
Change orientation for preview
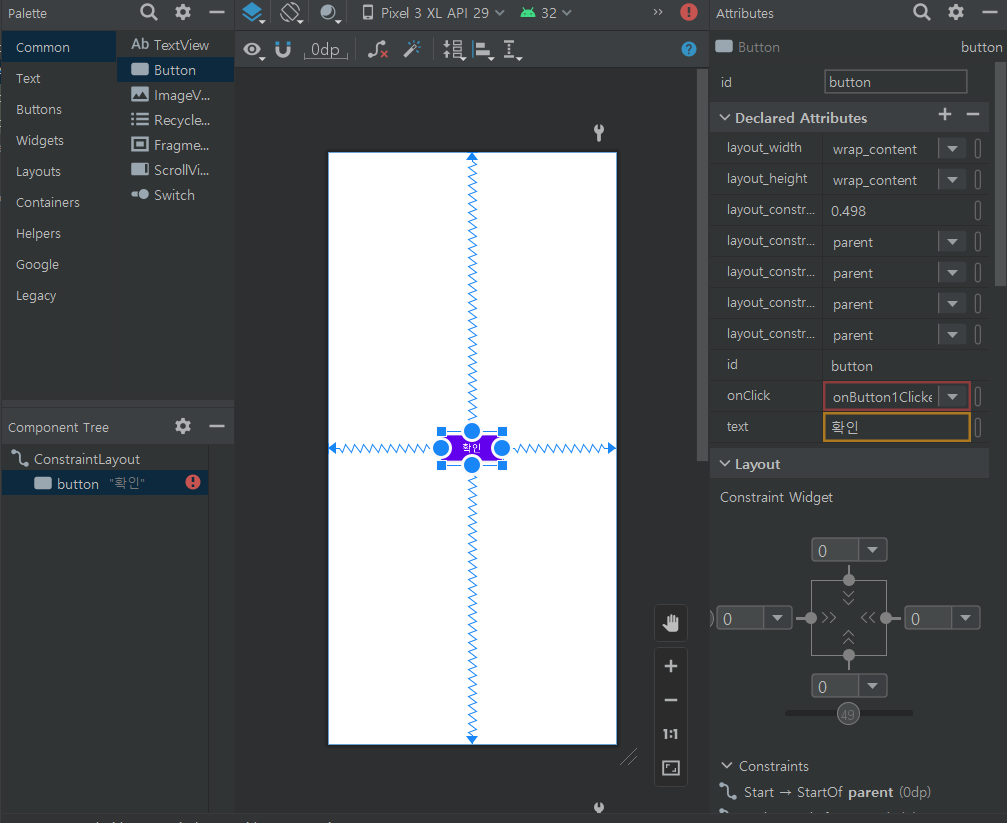click(291, 12)
